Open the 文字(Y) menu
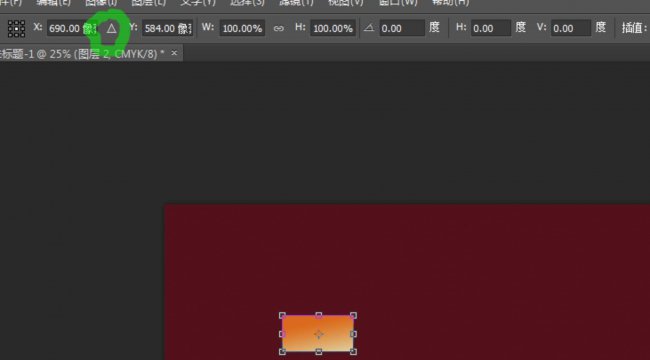The image size is (650, 360). (198, 2)
